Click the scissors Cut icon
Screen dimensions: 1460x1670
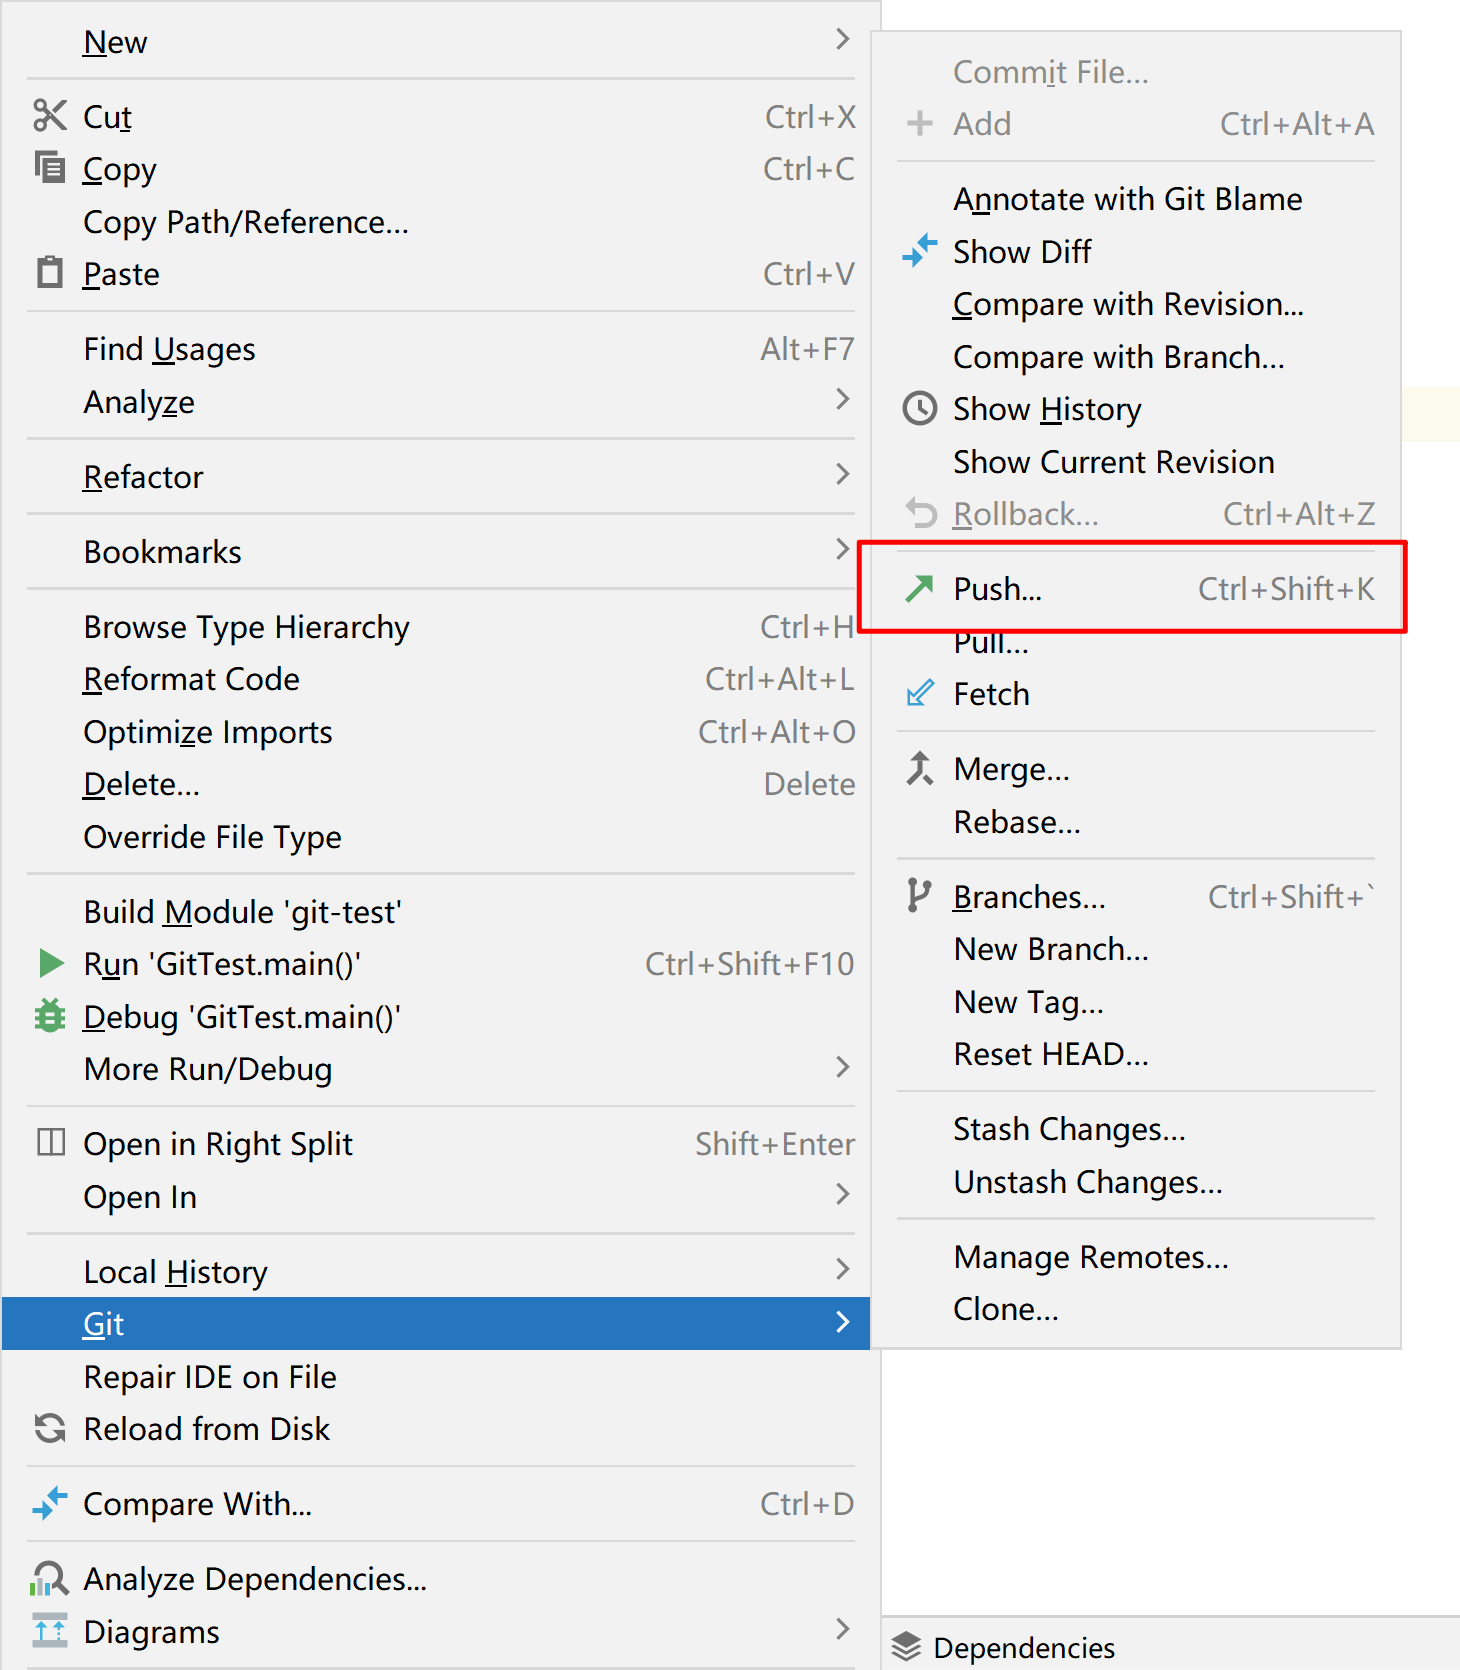point(49,116)
